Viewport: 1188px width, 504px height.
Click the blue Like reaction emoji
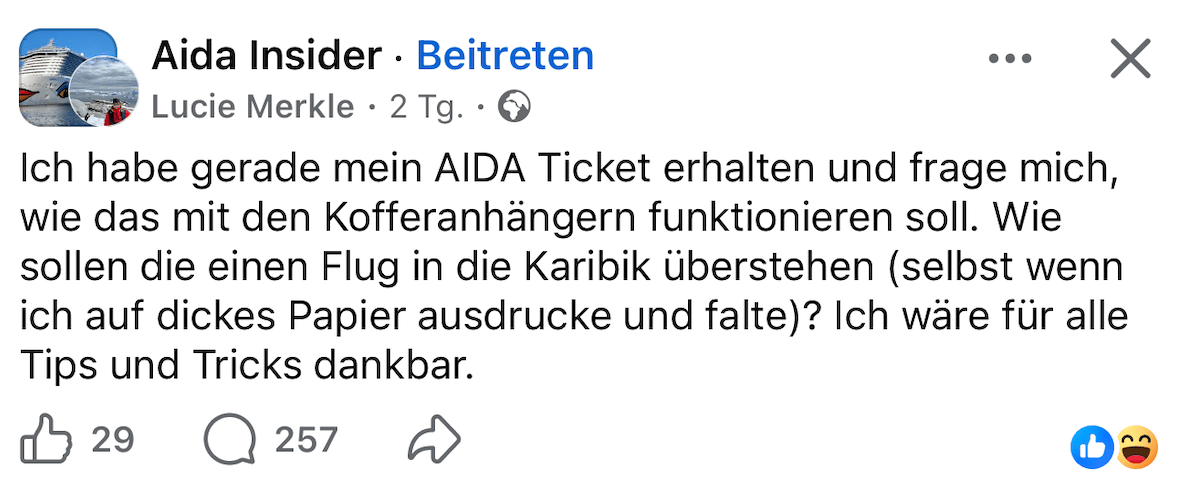1091,447
